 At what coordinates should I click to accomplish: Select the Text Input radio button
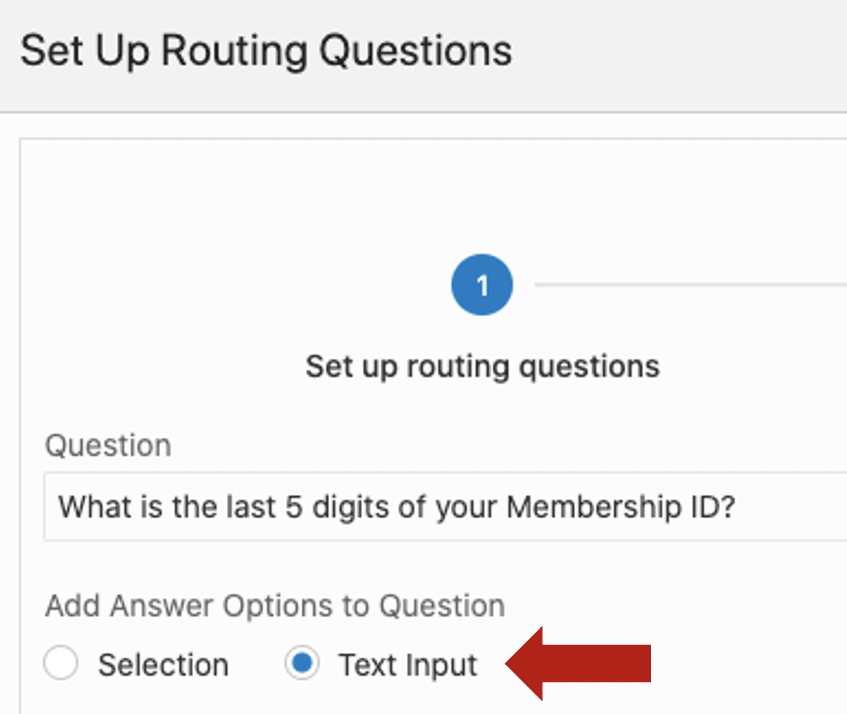(x=301, y=664)
